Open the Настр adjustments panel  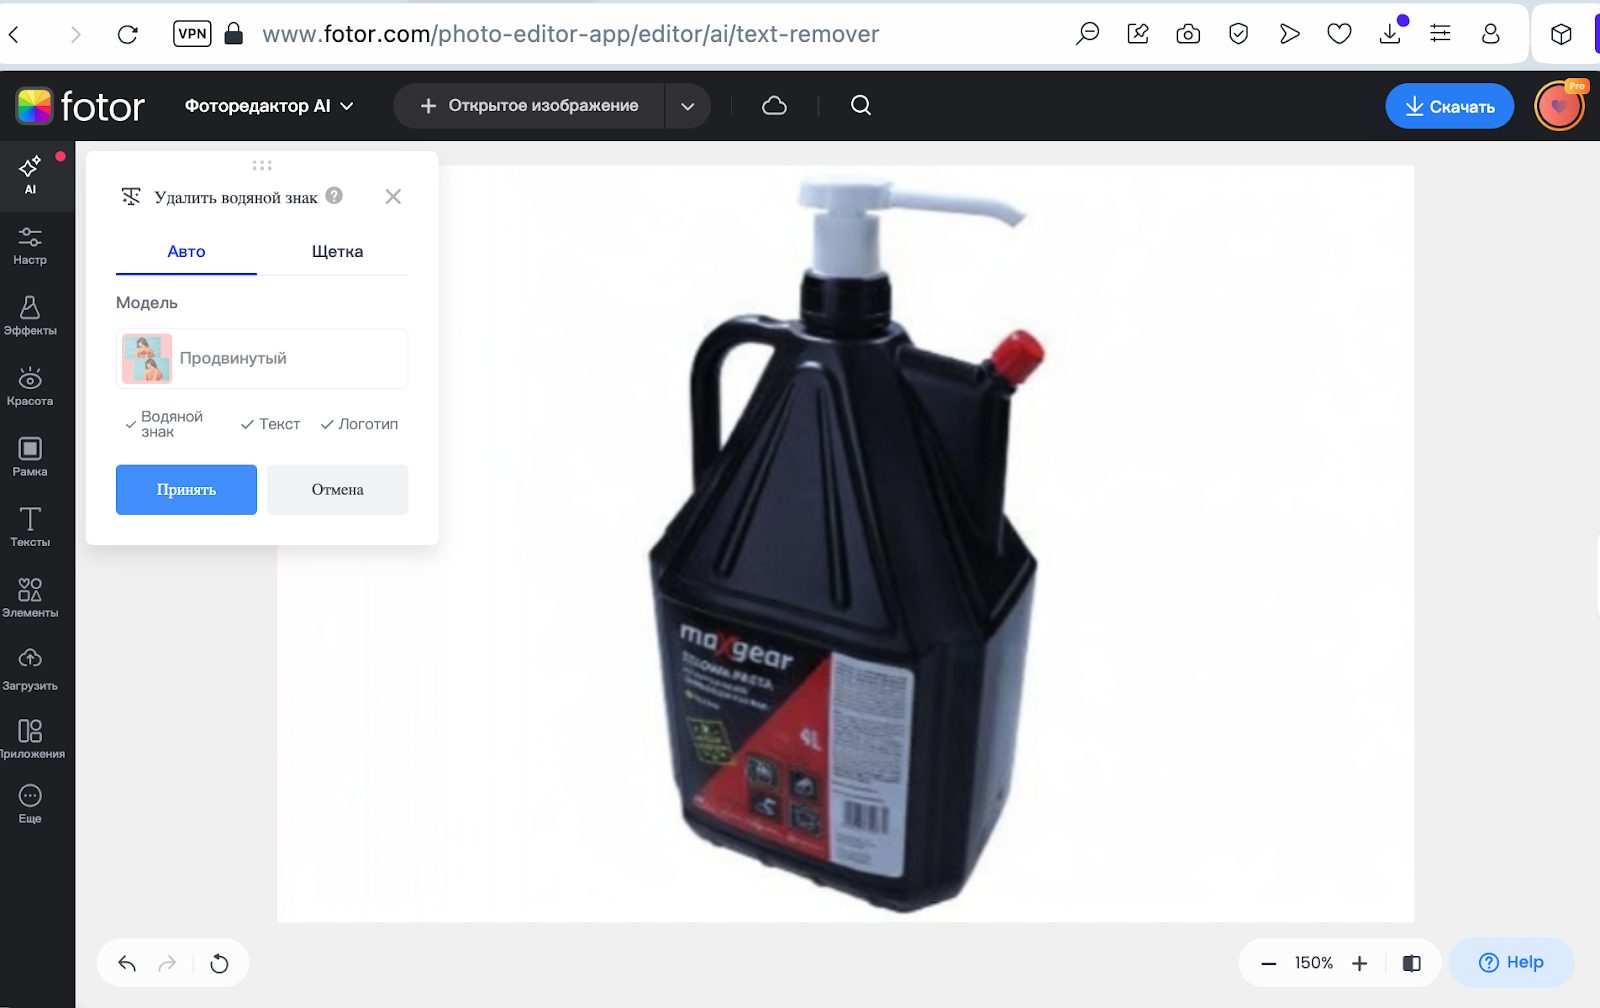(x=30, y=245)
